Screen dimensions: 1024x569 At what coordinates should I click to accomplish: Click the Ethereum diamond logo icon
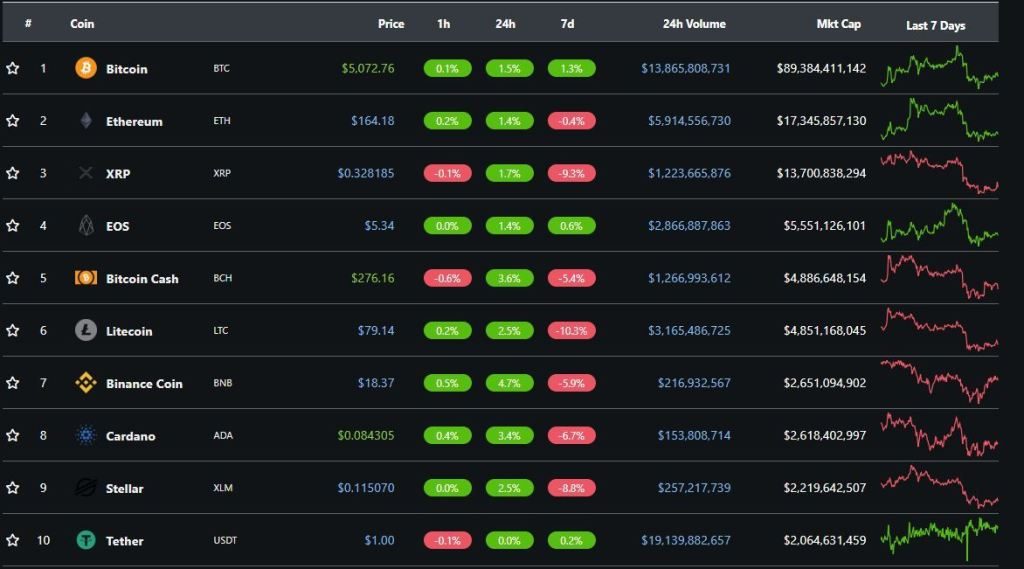coord(86,120)
